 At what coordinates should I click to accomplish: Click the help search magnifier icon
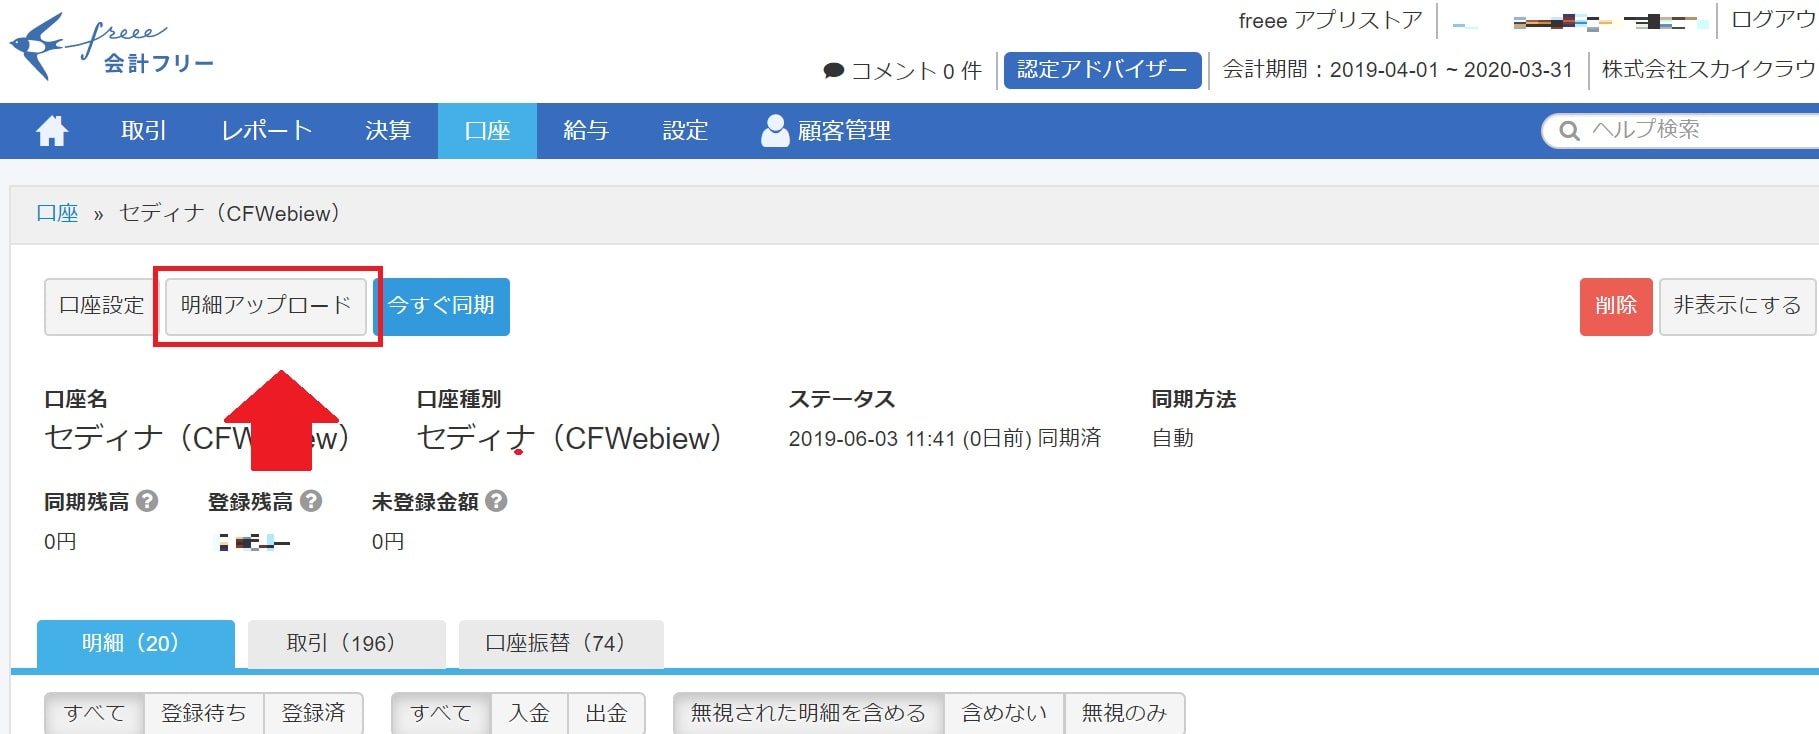point(1570,131)
